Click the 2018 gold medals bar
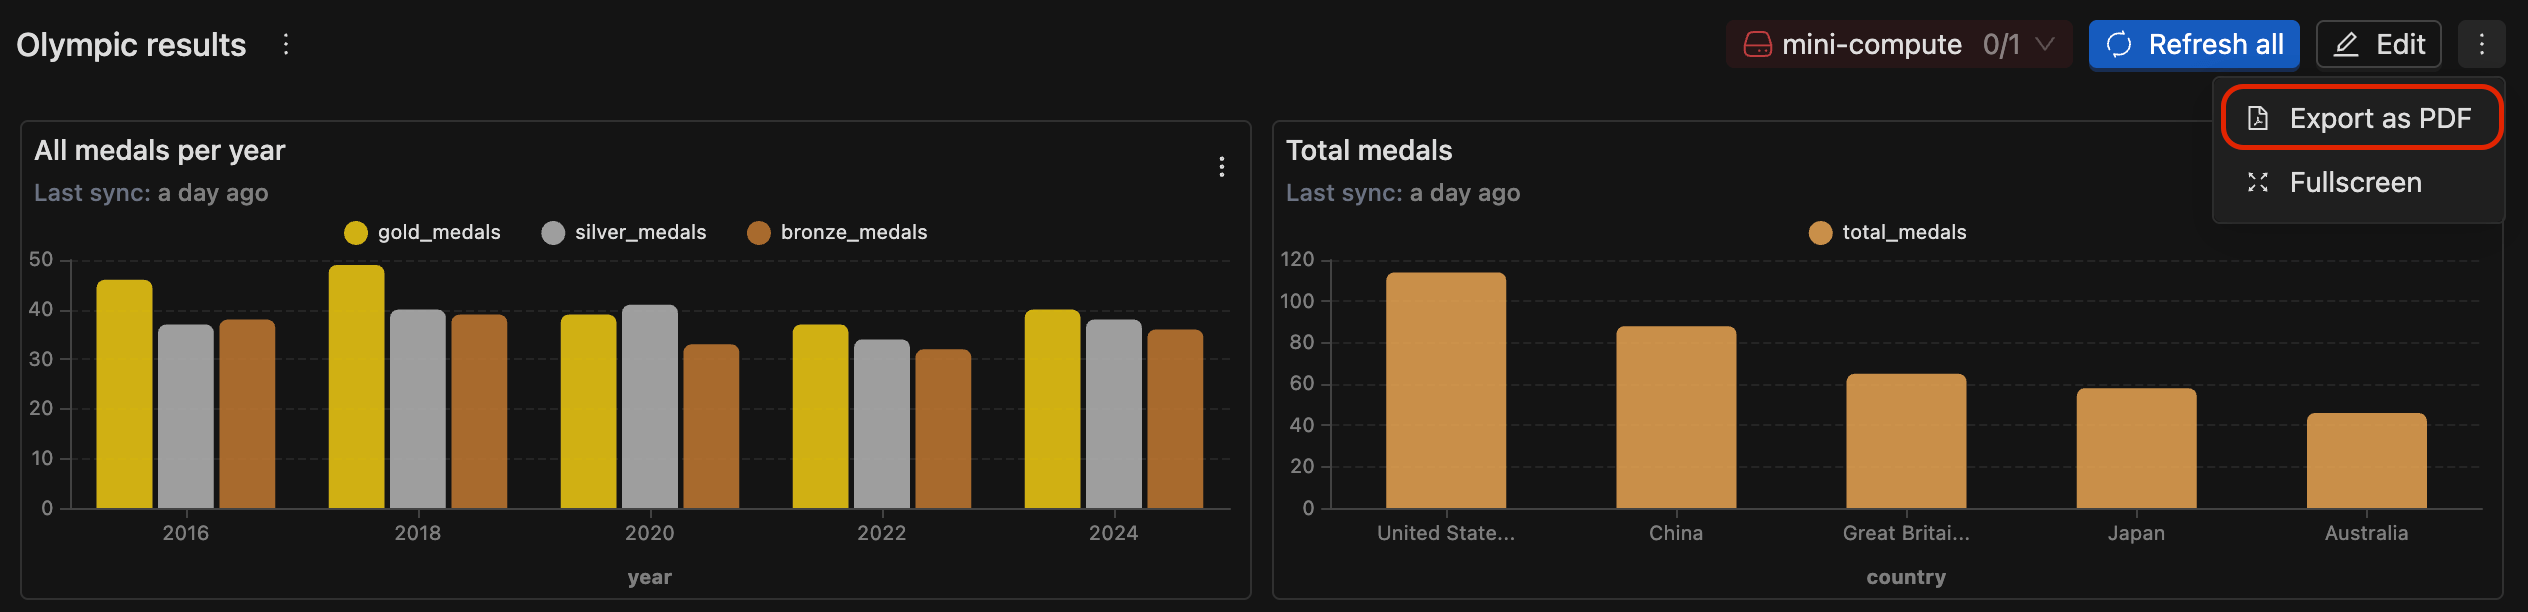 click(x=356, y=386)
